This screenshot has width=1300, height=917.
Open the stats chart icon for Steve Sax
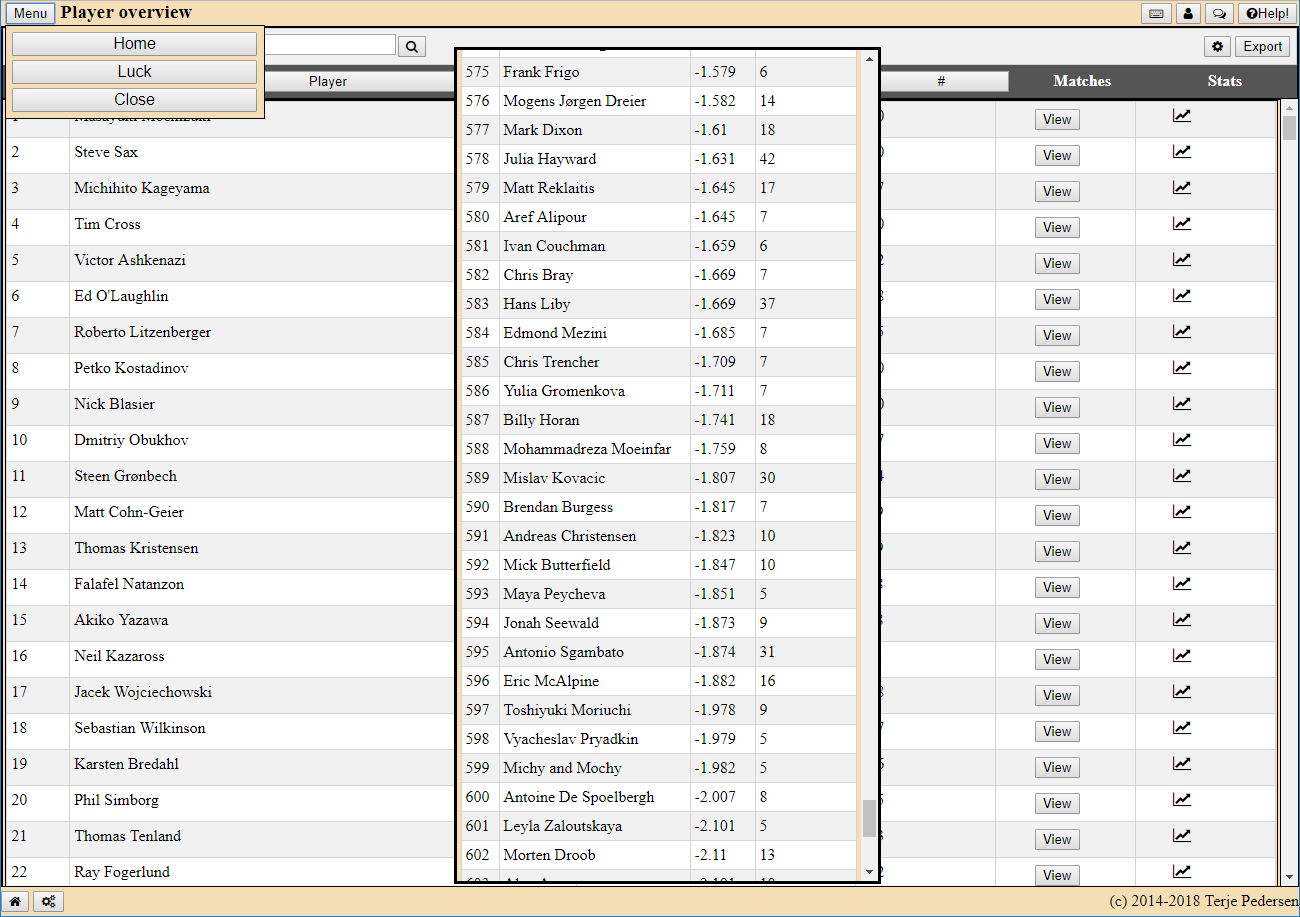1182,152
